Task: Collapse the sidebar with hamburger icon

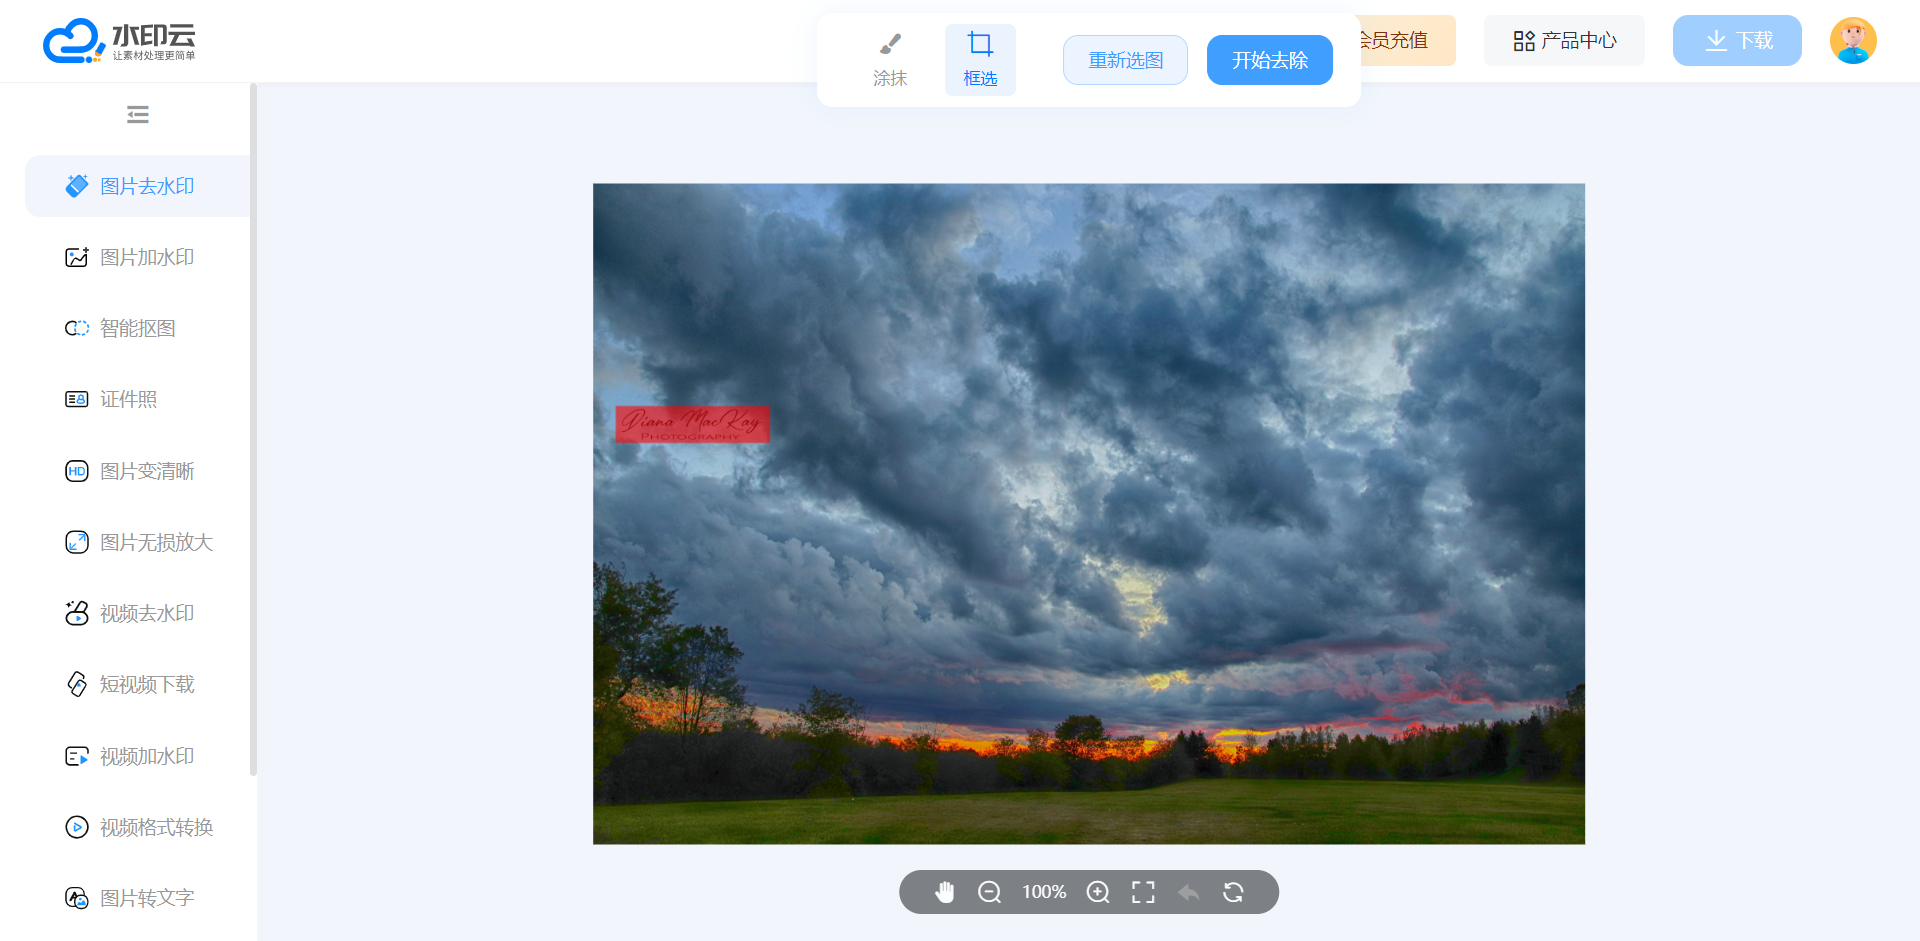Action: (x=138, y=115)
